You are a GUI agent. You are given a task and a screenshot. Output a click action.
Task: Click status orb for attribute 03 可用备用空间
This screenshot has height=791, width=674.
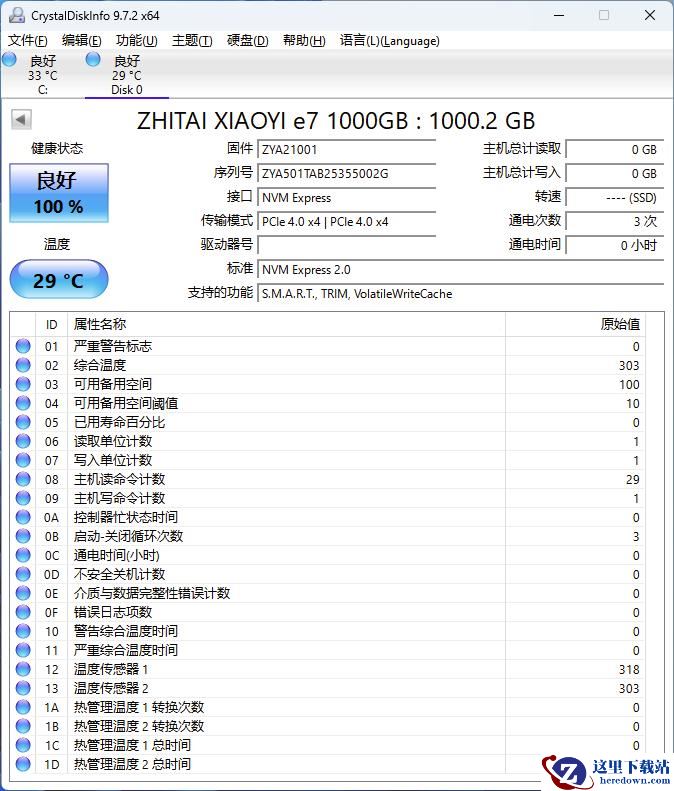[23, 384]
